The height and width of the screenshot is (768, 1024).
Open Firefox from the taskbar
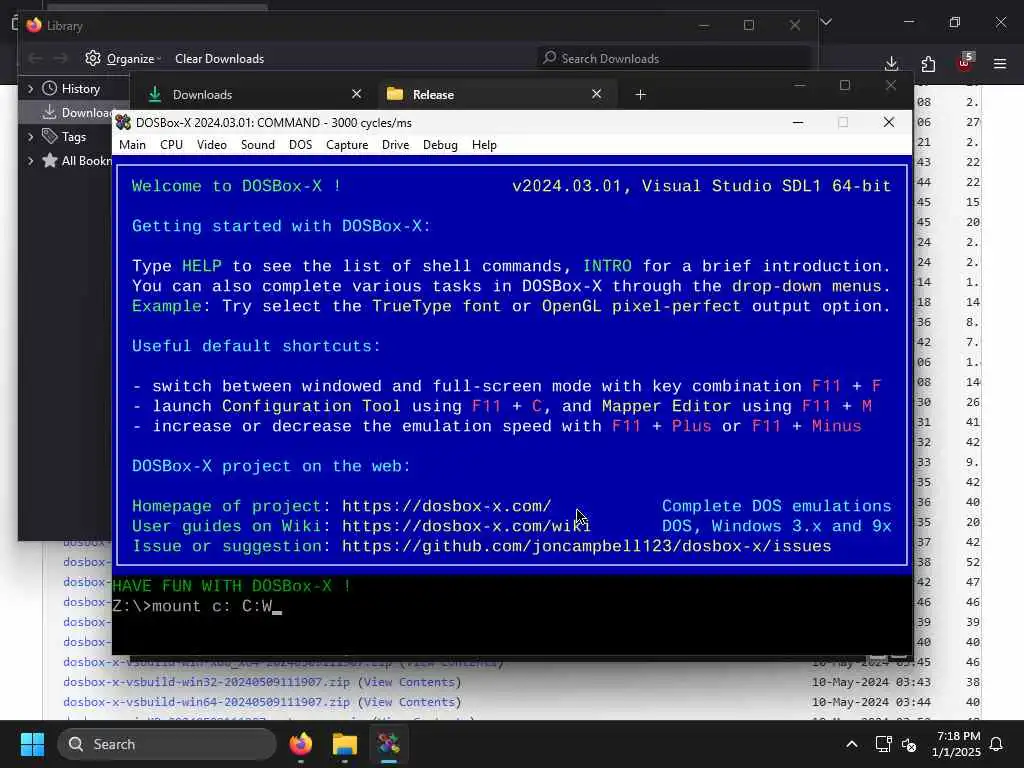300,744
